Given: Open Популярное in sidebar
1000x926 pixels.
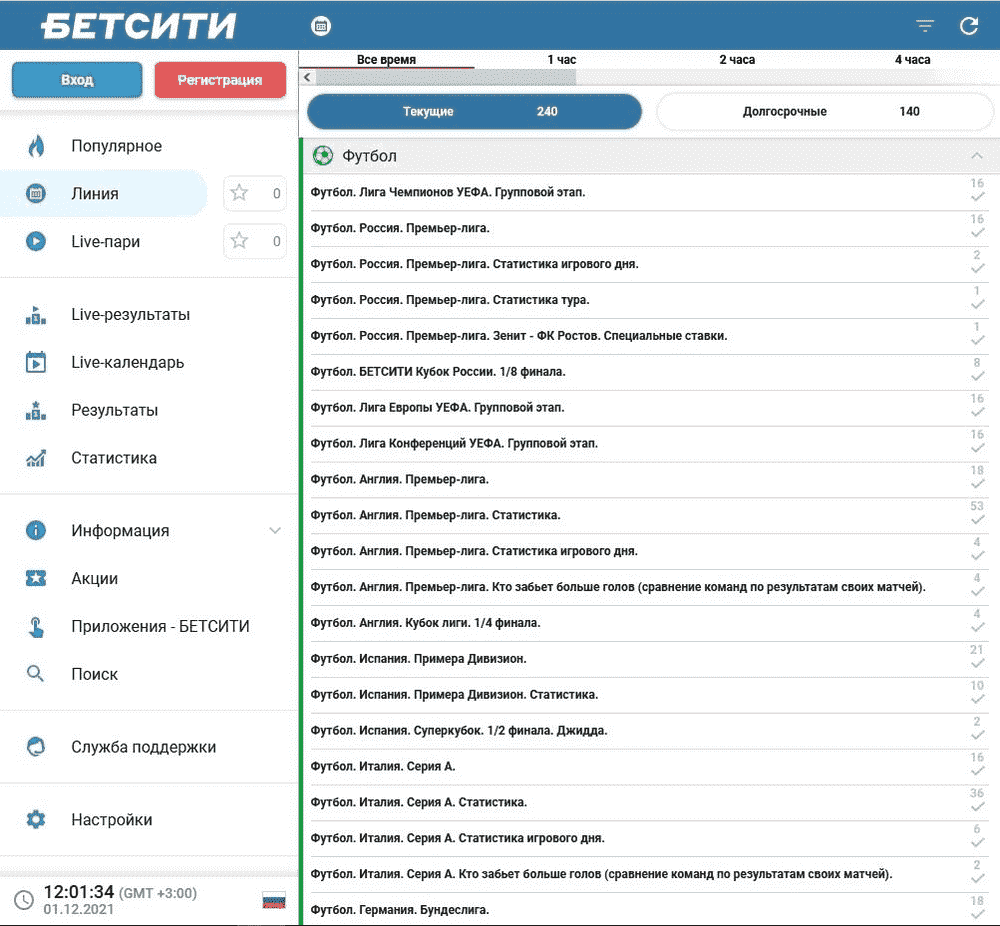Looking at the screenshot, I should coord(116,146).
